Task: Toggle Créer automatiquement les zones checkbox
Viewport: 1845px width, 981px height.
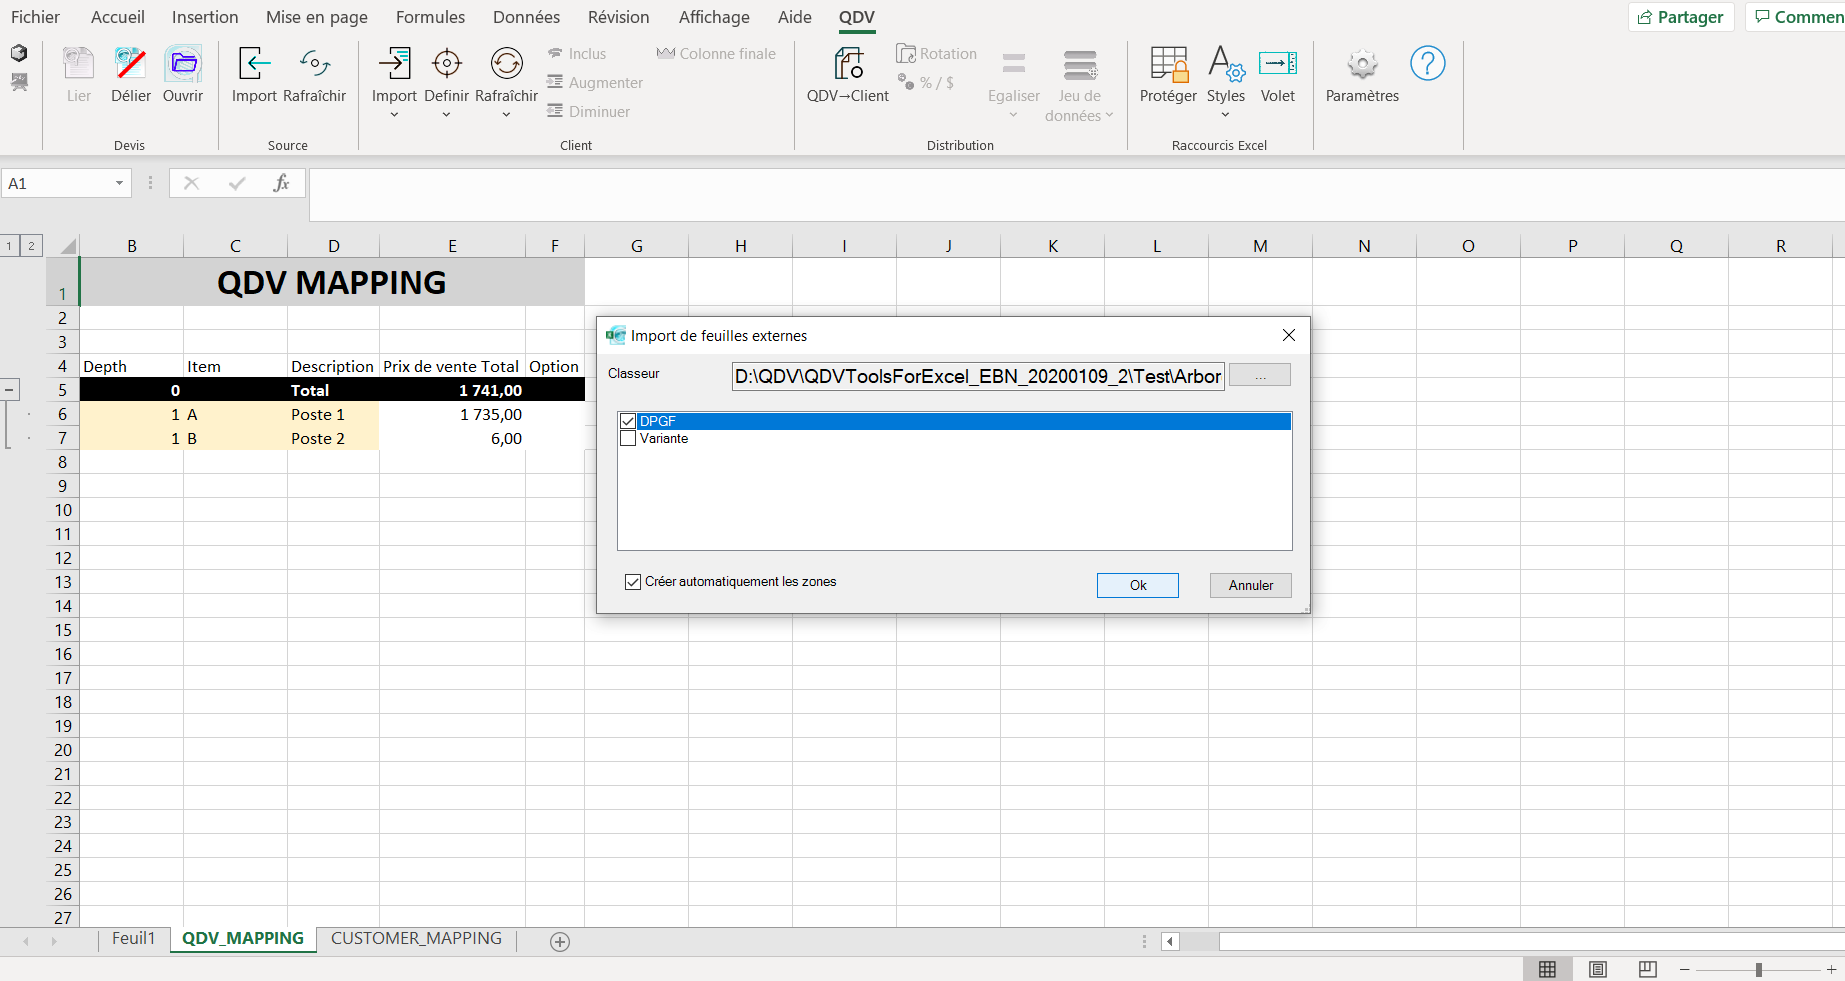Action: click(633, 582)
